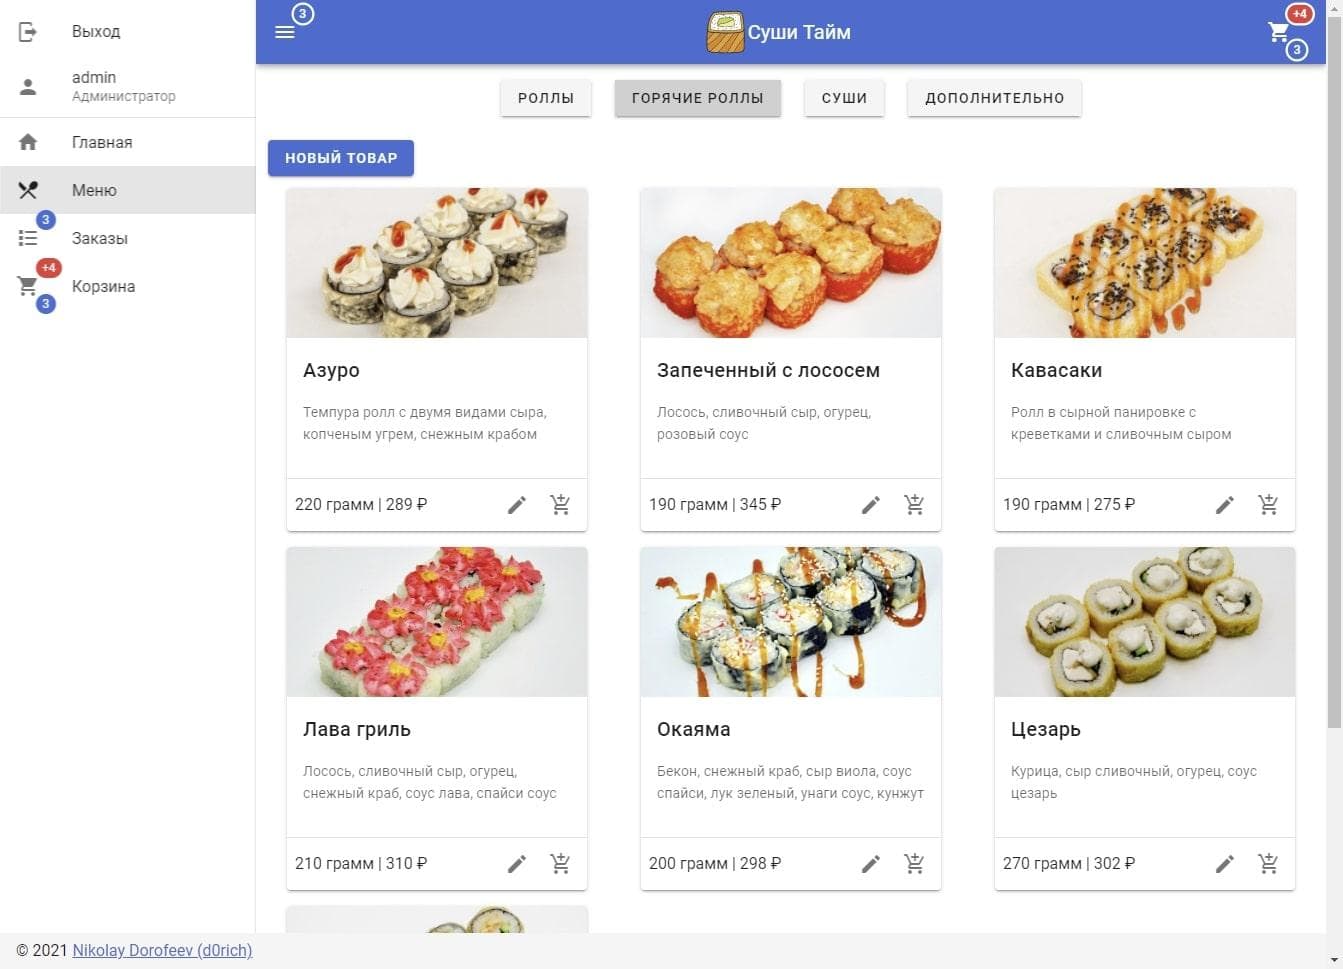The height and width of the screenshot is (969, 1343).
Task: Open the Nikolay Dorofeev footer link
Action: [x=162, y=951]
